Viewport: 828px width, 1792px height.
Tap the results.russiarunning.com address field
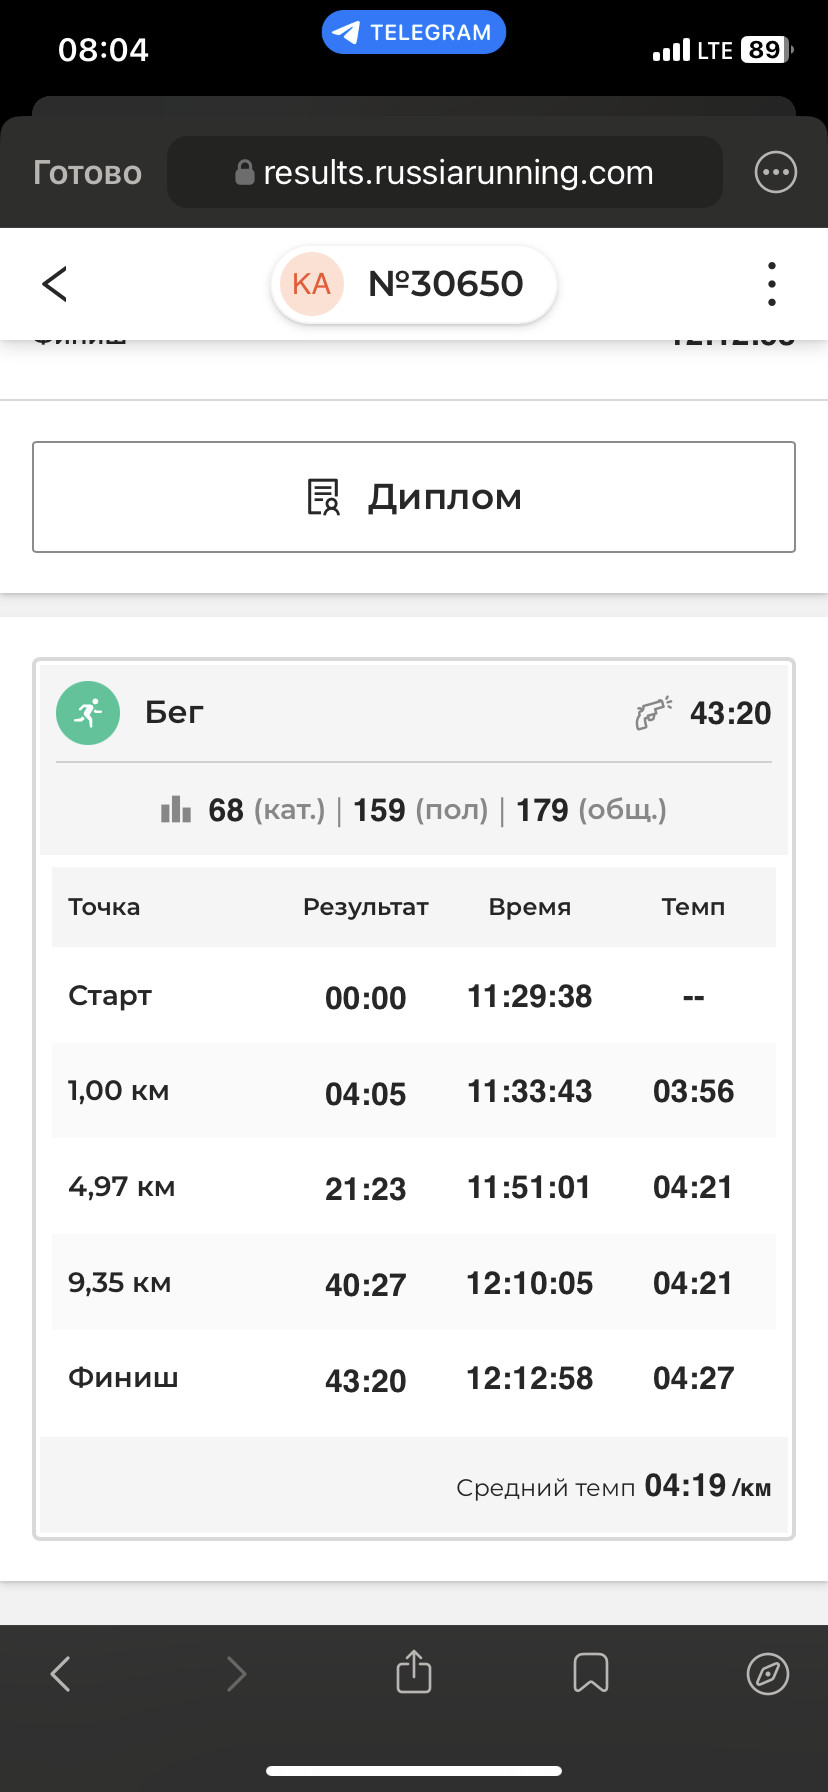point(444,172)
